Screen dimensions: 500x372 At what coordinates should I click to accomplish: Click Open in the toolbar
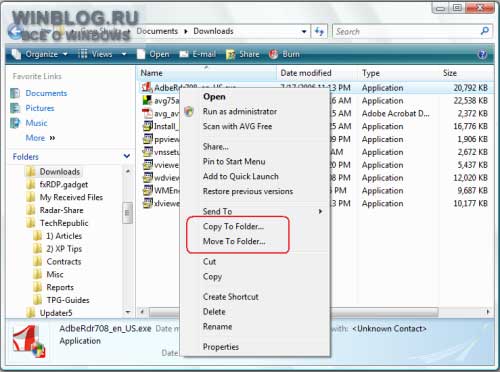153,54
